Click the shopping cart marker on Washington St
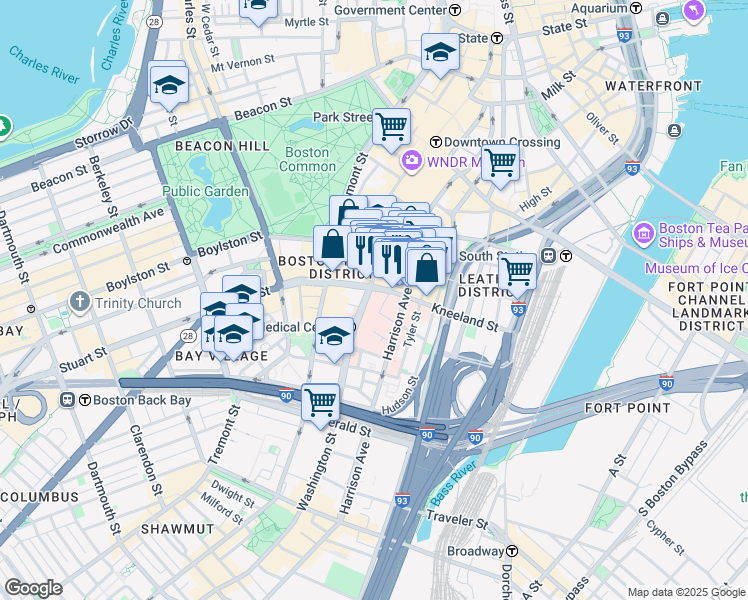 point(321,403)
